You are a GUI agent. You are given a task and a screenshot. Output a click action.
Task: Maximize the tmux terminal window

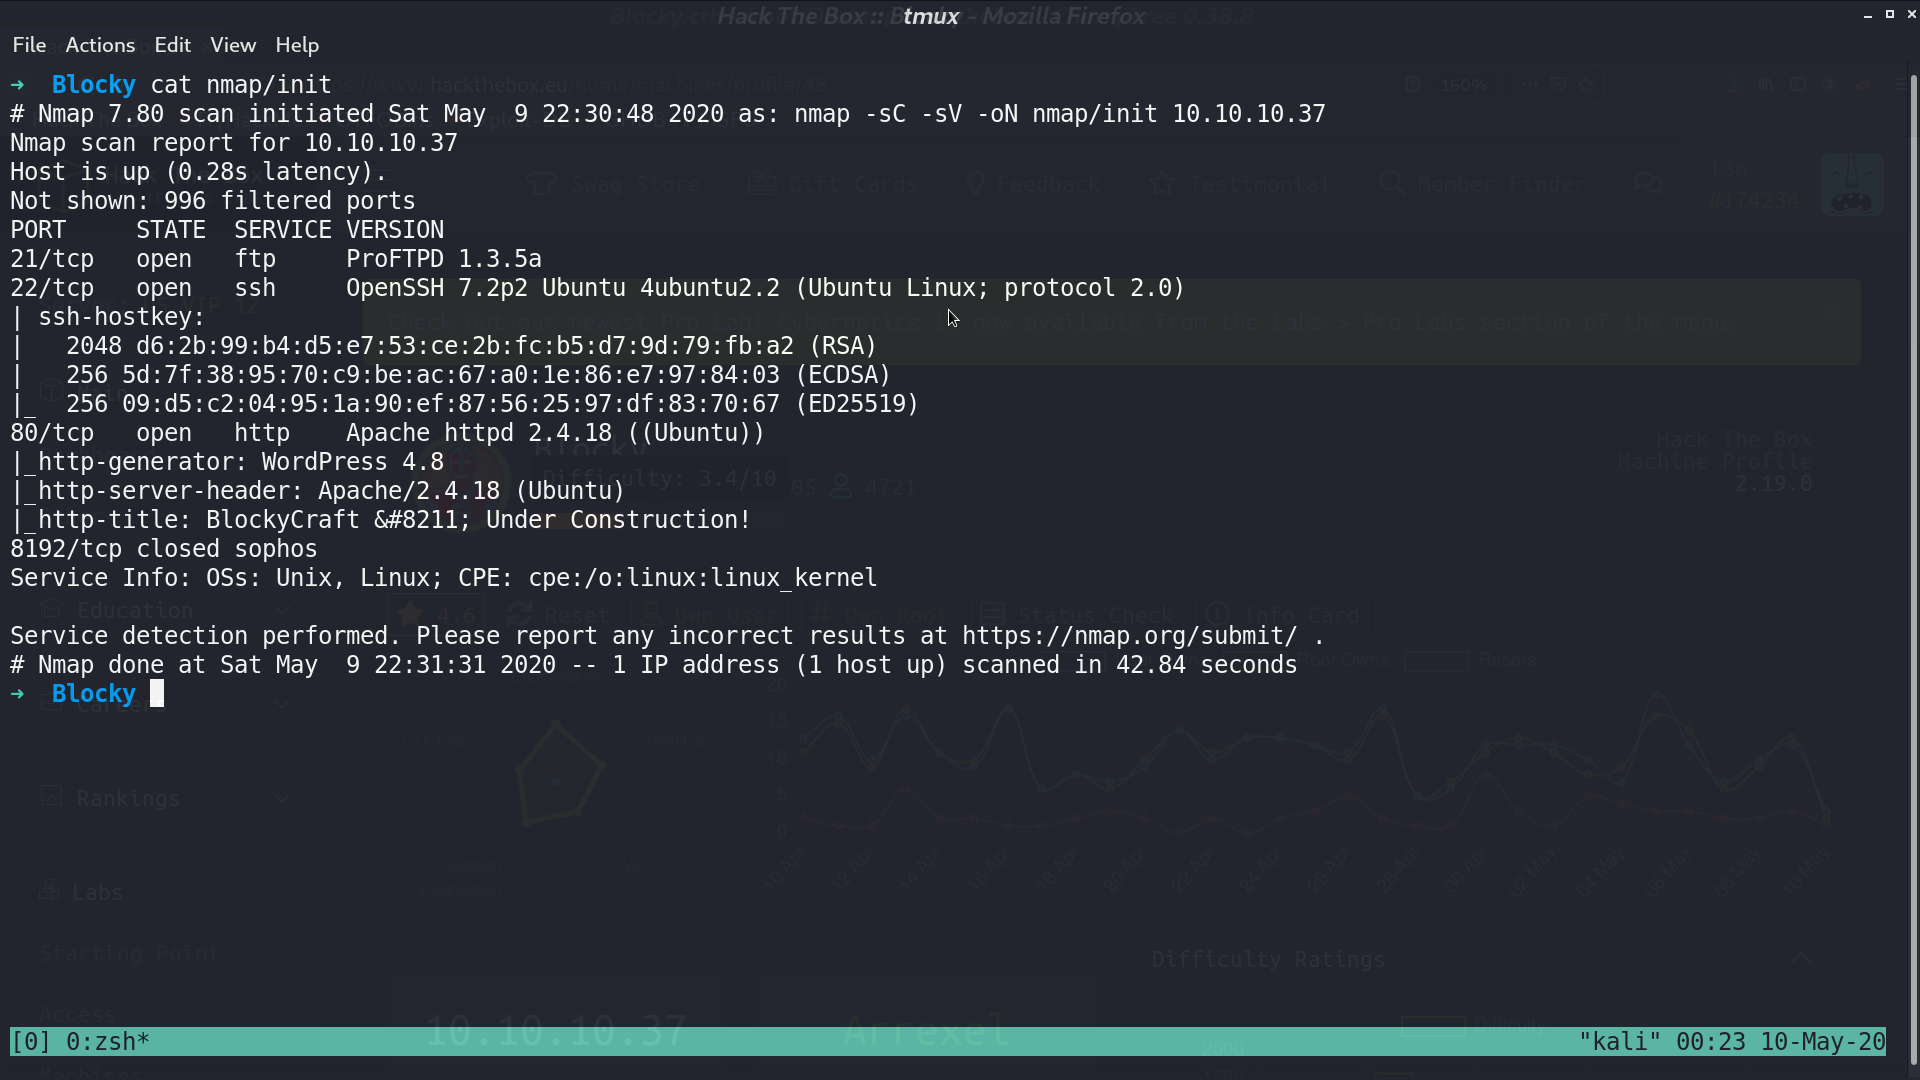point(1890,15)
